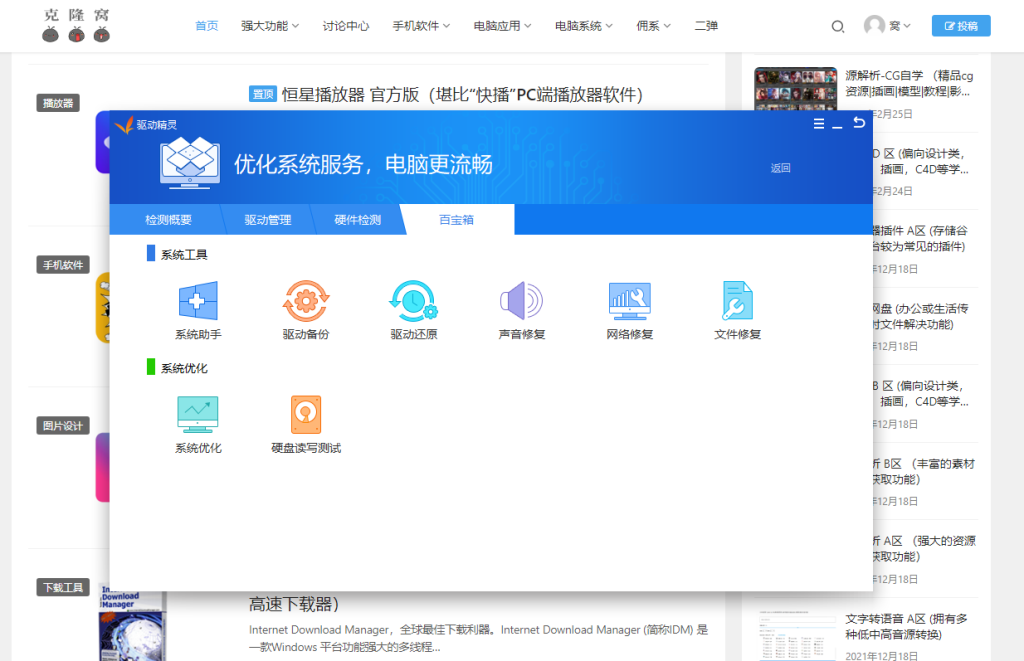This screenshot has width=1024, height=661.
Task: Click the 播放器 category tag
Action: click(x=58, y=103)
